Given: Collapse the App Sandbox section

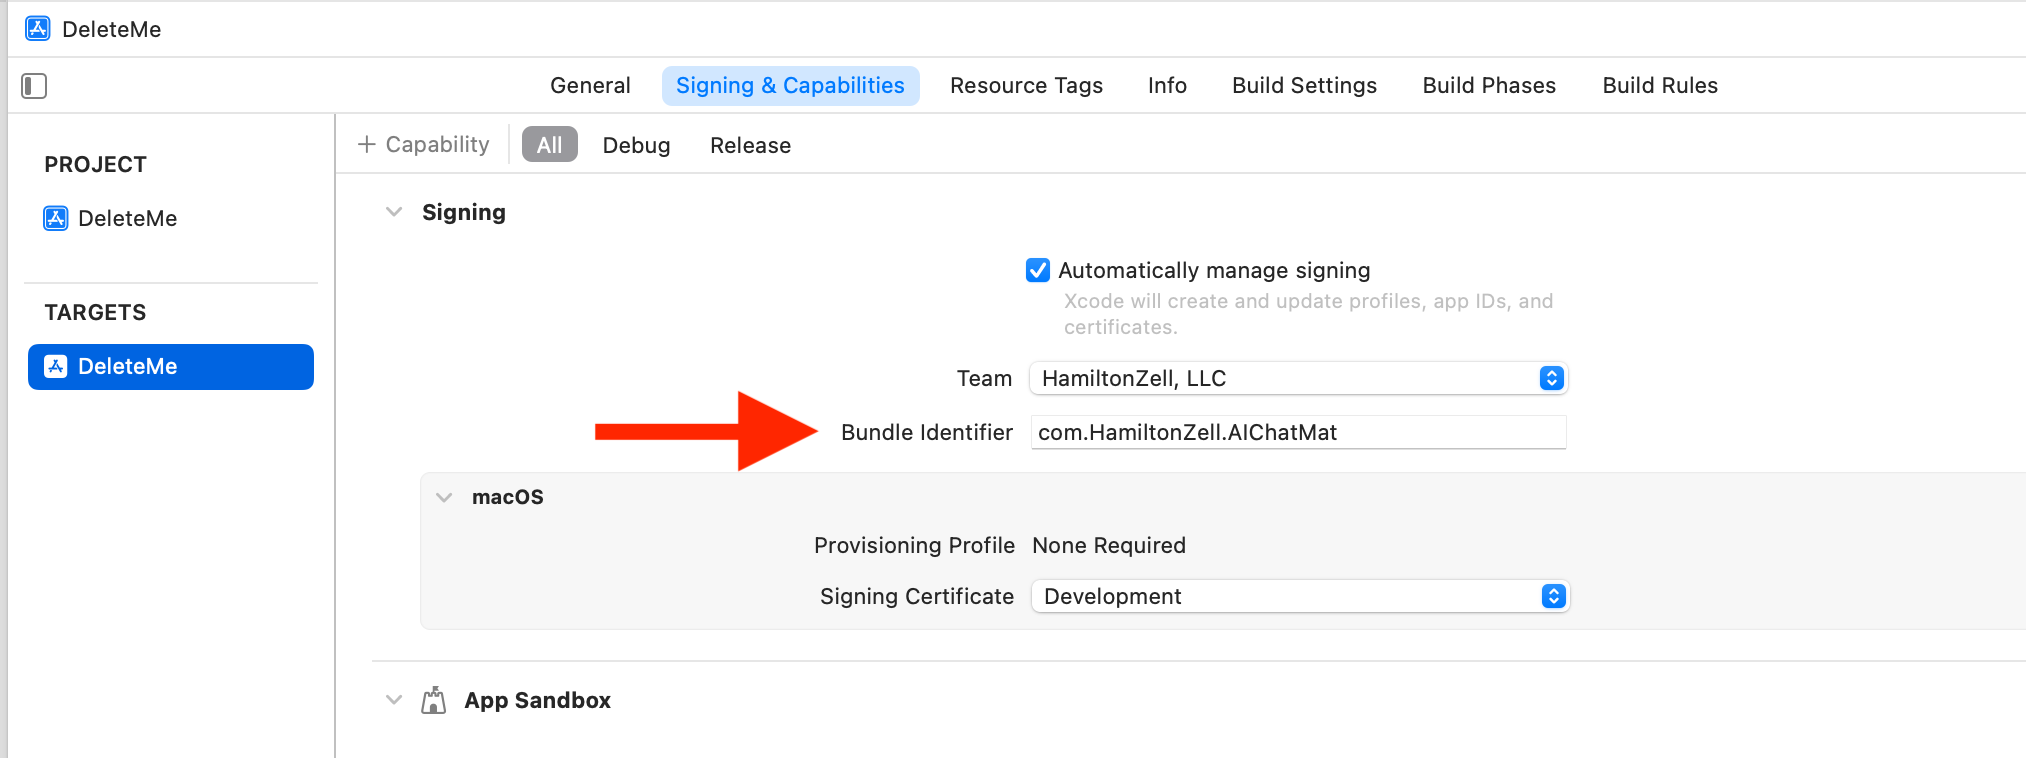Looking at the screenshot, I should pyautogui.click(x=394, y=700).
